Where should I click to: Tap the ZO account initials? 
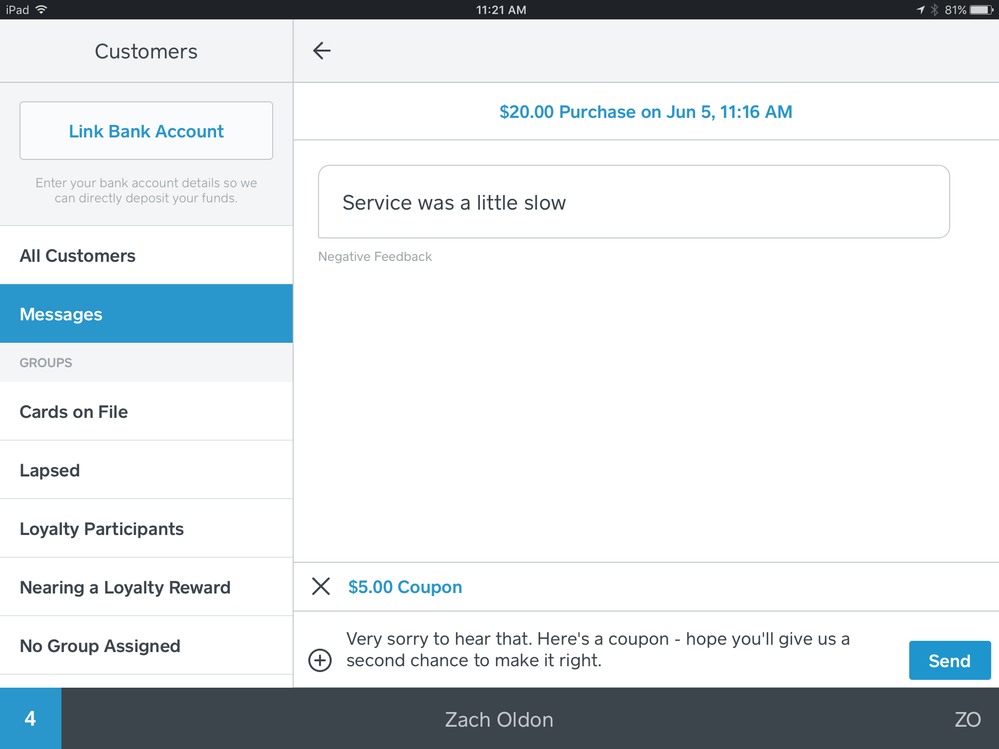[966, 719]
